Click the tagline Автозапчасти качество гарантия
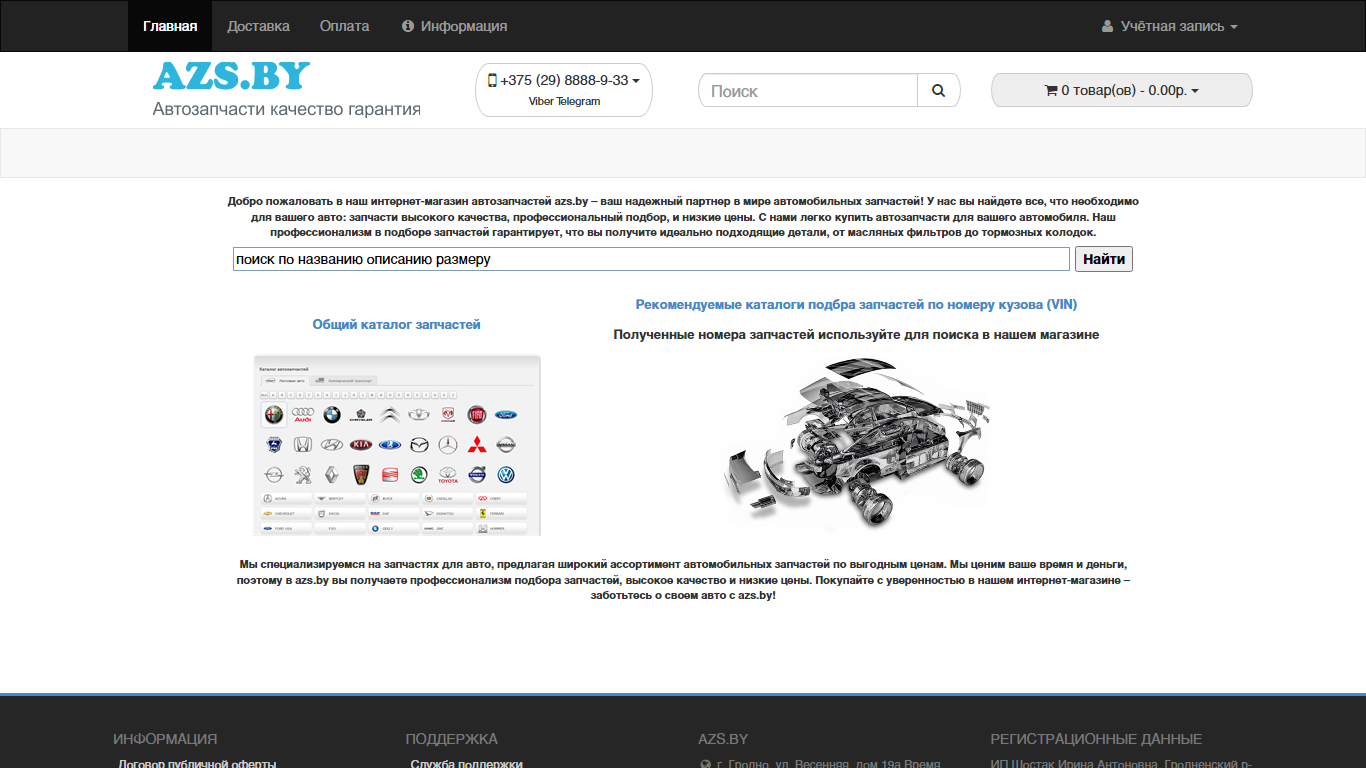Screen dimensions: 1366x768 click(287, 109)
